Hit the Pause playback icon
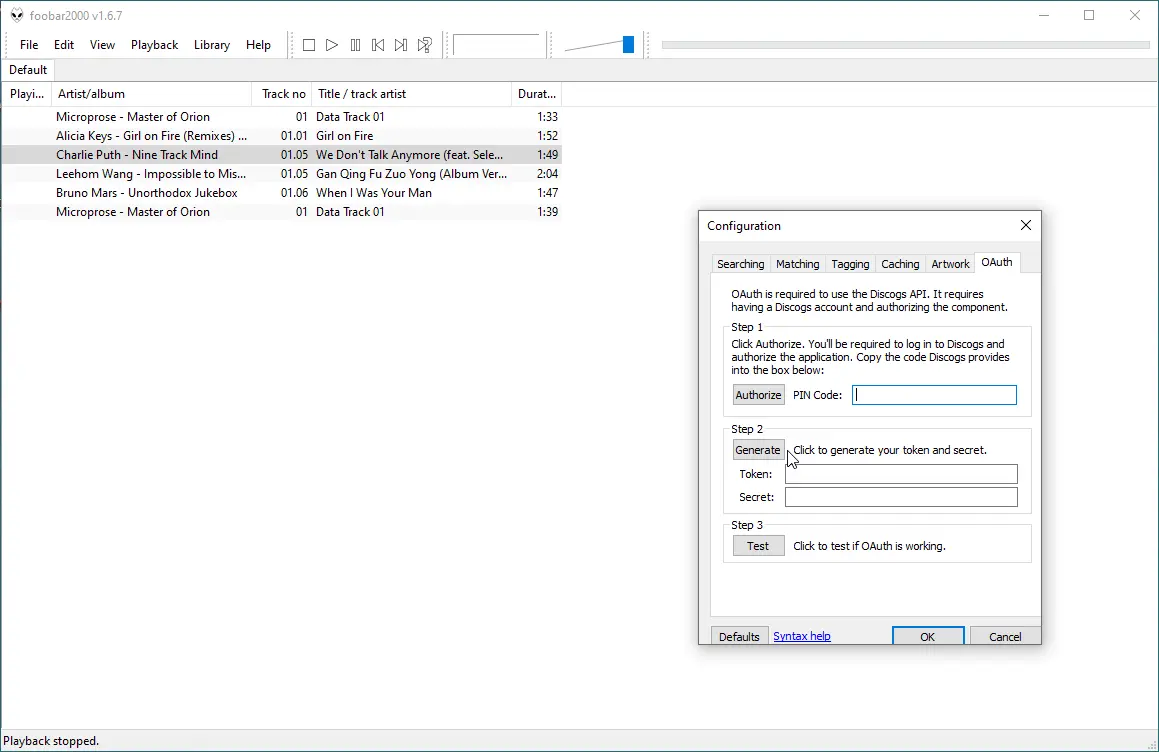Screen dimensions: 1159x752 pyautogui.click(x=355, y=45)
